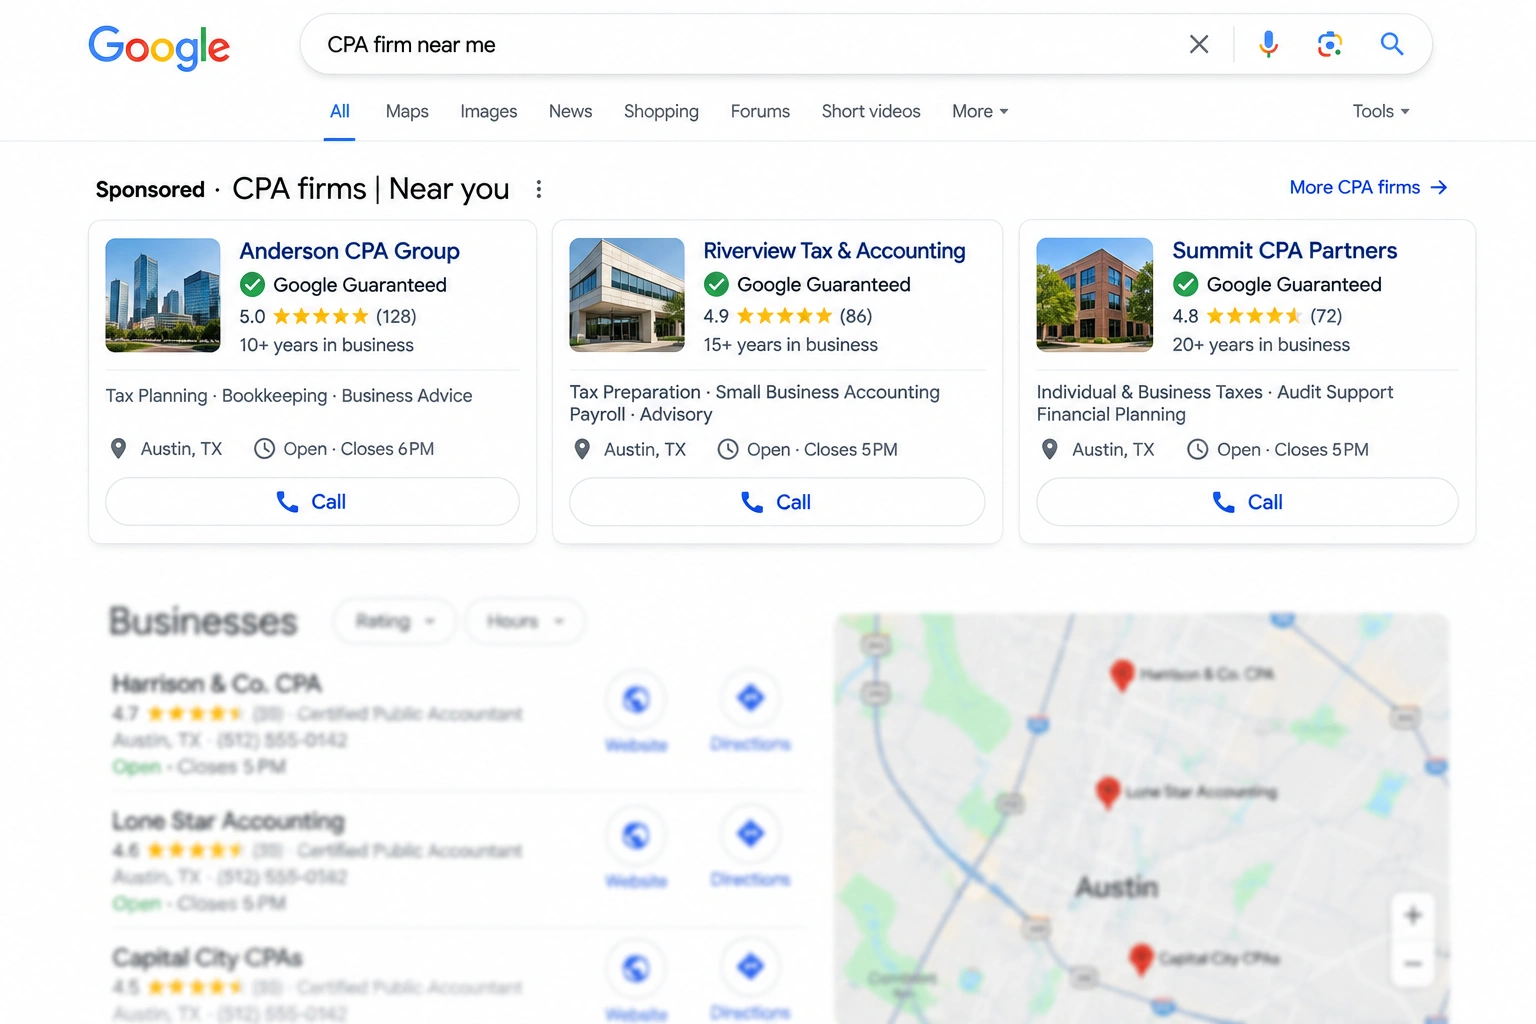The image size is (1536, 1024).
Task: Click the Riverview Tax office building thumbnail
Action: (627, 295)
